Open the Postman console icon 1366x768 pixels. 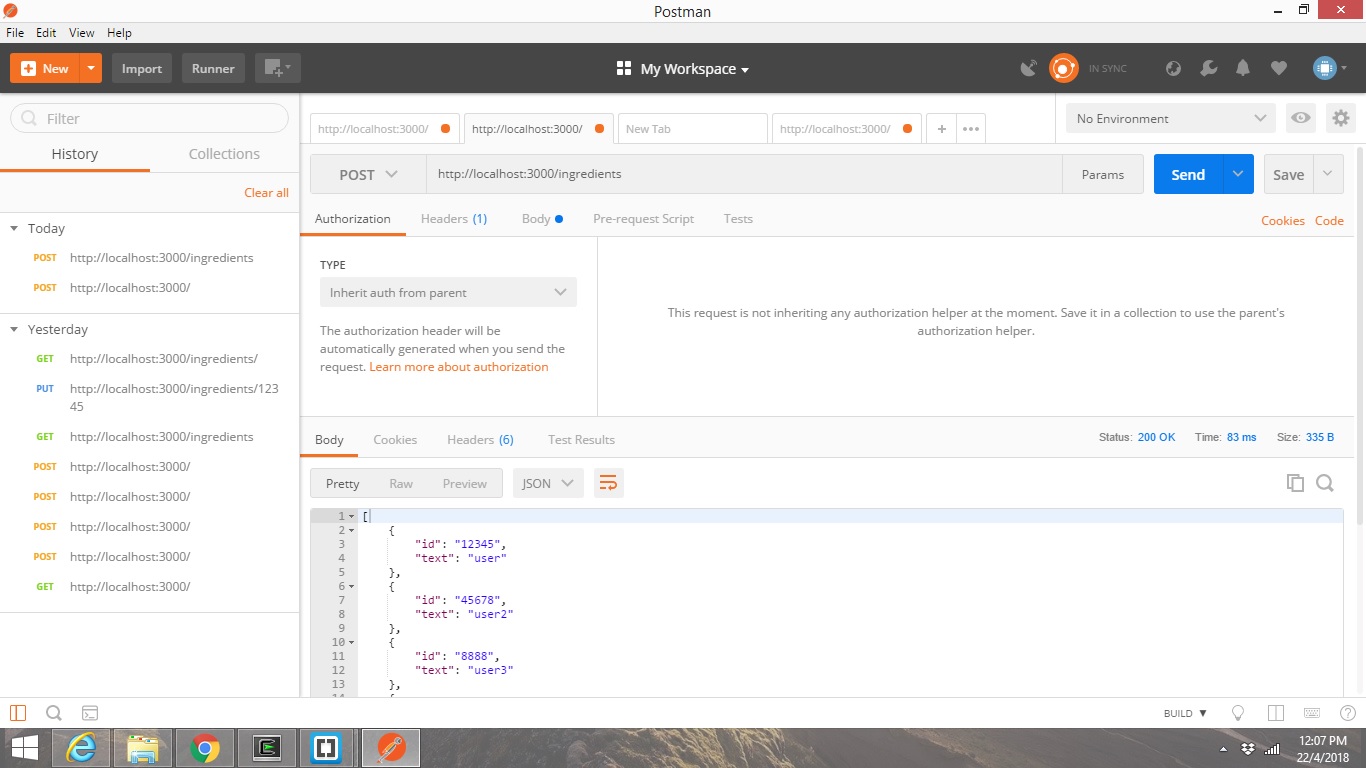click(x=90, y=713)
